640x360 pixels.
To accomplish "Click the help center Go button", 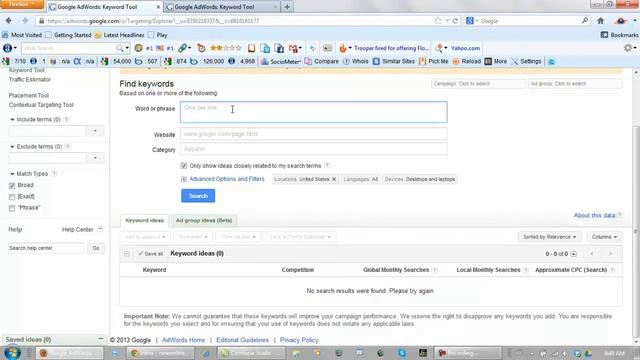I will pos(96,248).
